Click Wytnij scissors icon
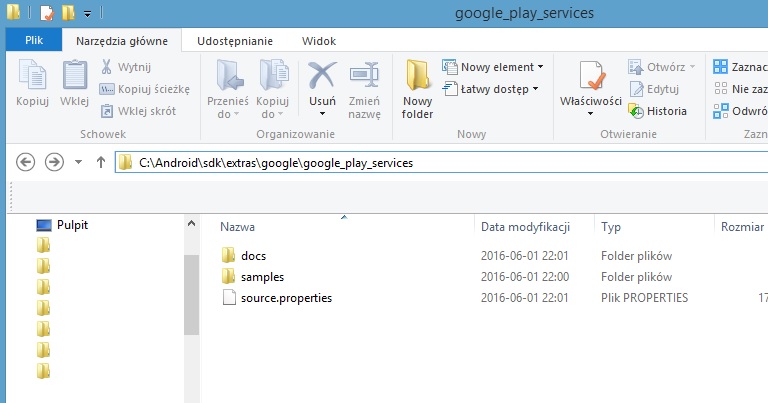768x403 pixels. [106, 67]
